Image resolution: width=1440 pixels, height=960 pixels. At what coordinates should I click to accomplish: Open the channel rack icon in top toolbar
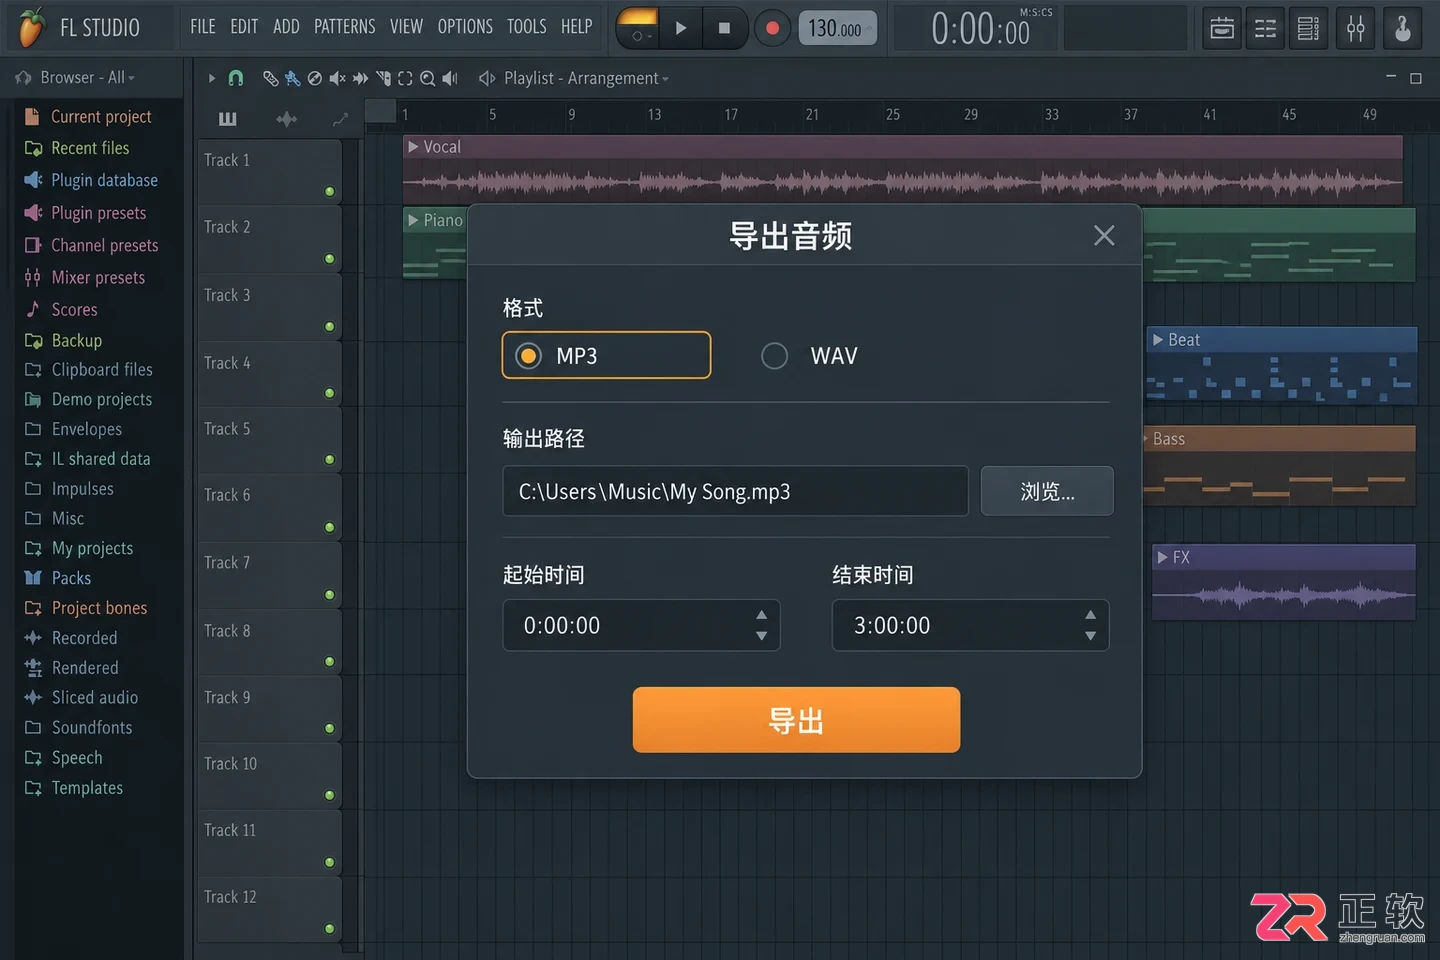pyautogui.click(x=1308, y=28)
